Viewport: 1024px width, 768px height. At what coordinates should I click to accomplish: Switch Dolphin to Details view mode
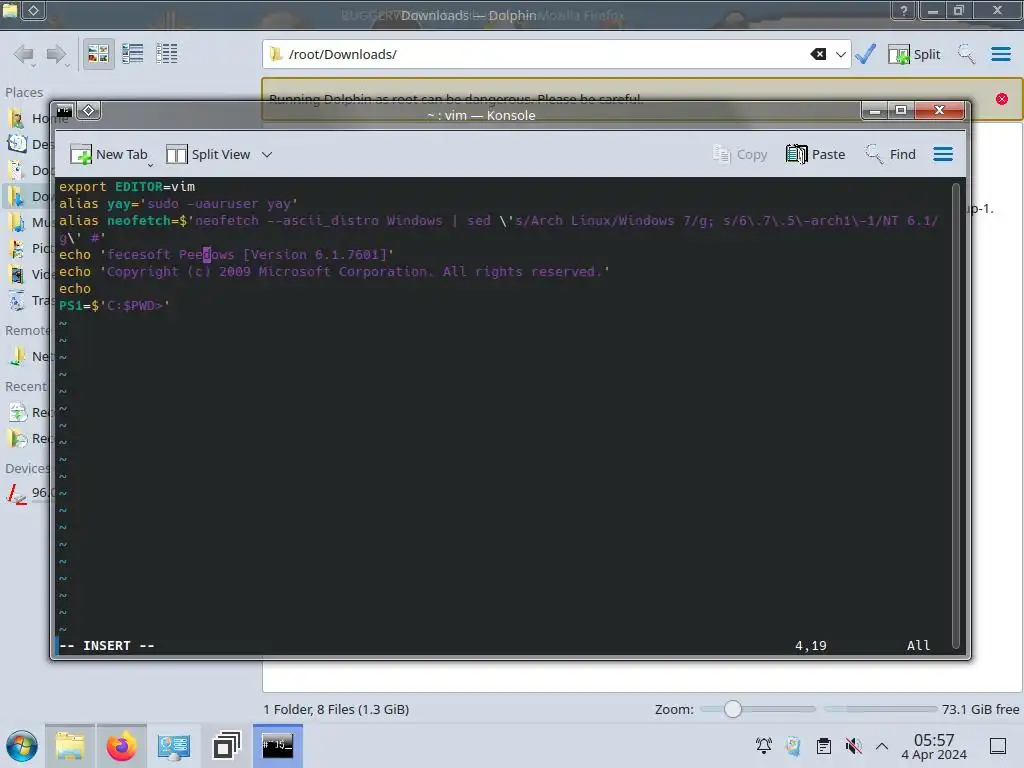pyautogui.click(x=167, y=54)
